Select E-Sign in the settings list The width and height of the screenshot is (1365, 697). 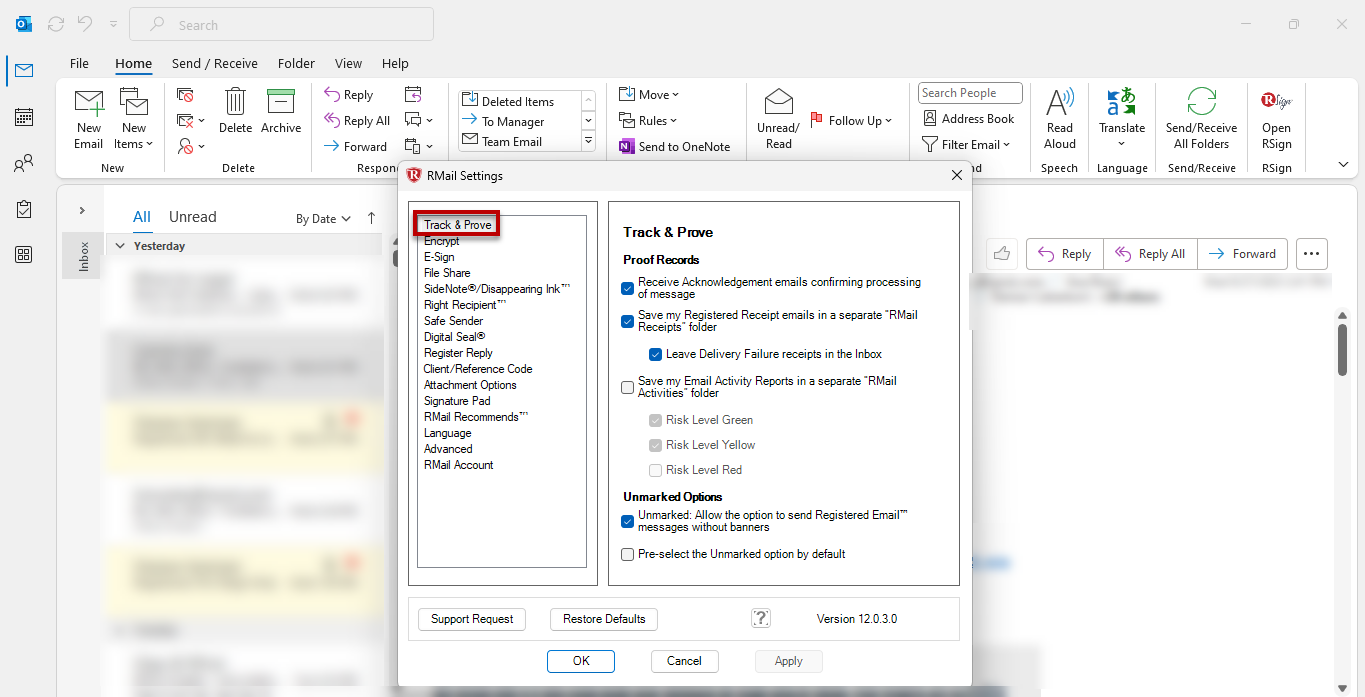pyautogui.click(x=439, y=257)
